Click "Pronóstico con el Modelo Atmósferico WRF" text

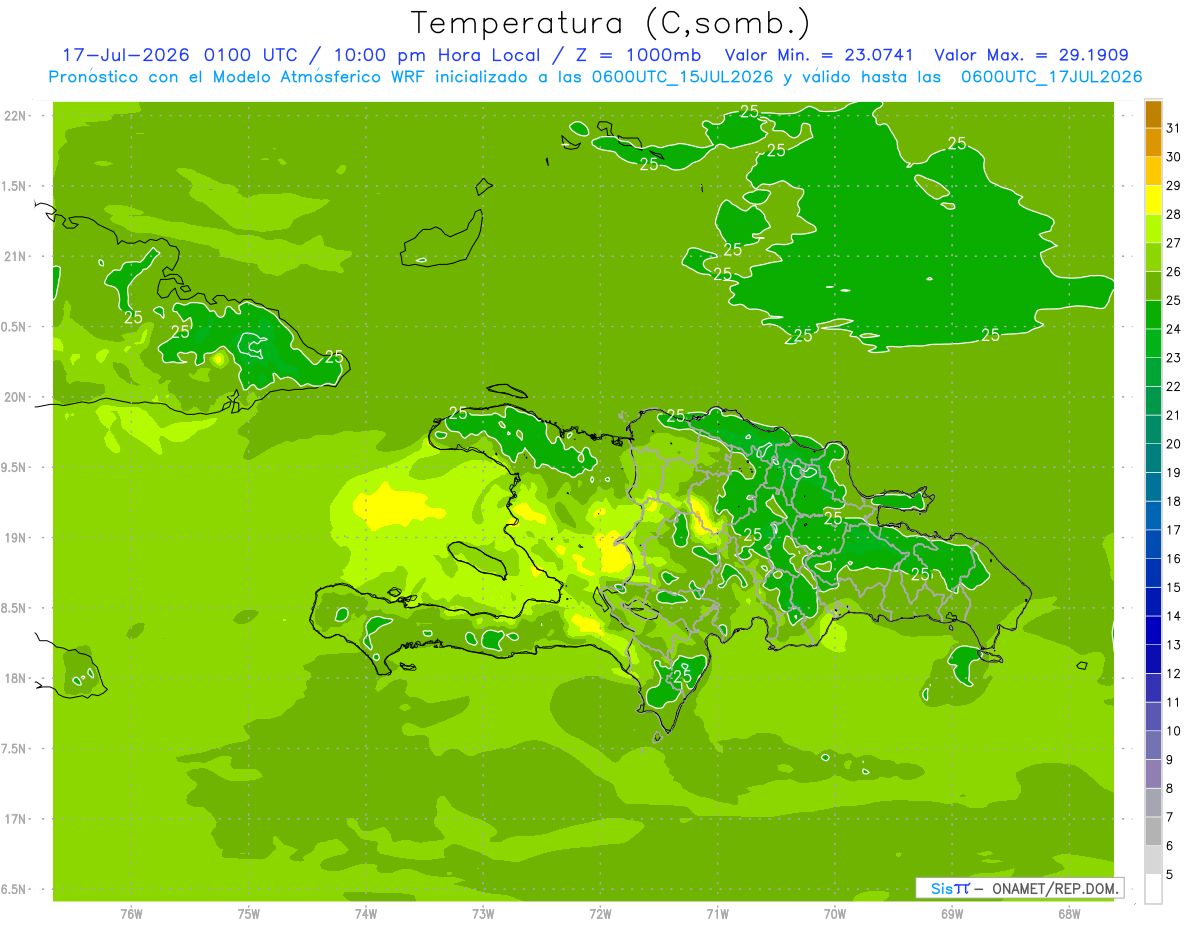[238, 77]
